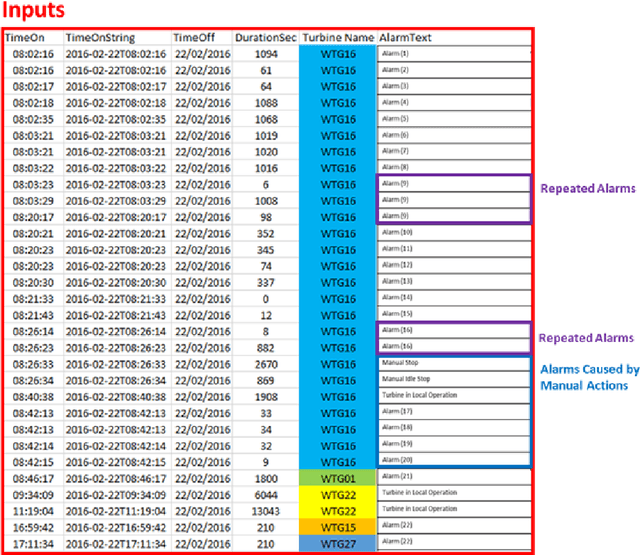Image resolution: width=640 pixels, height=555 pixels.
Task: Select TimeOnString 2016-02-22T17:11:34
Action: click(116, 544)
